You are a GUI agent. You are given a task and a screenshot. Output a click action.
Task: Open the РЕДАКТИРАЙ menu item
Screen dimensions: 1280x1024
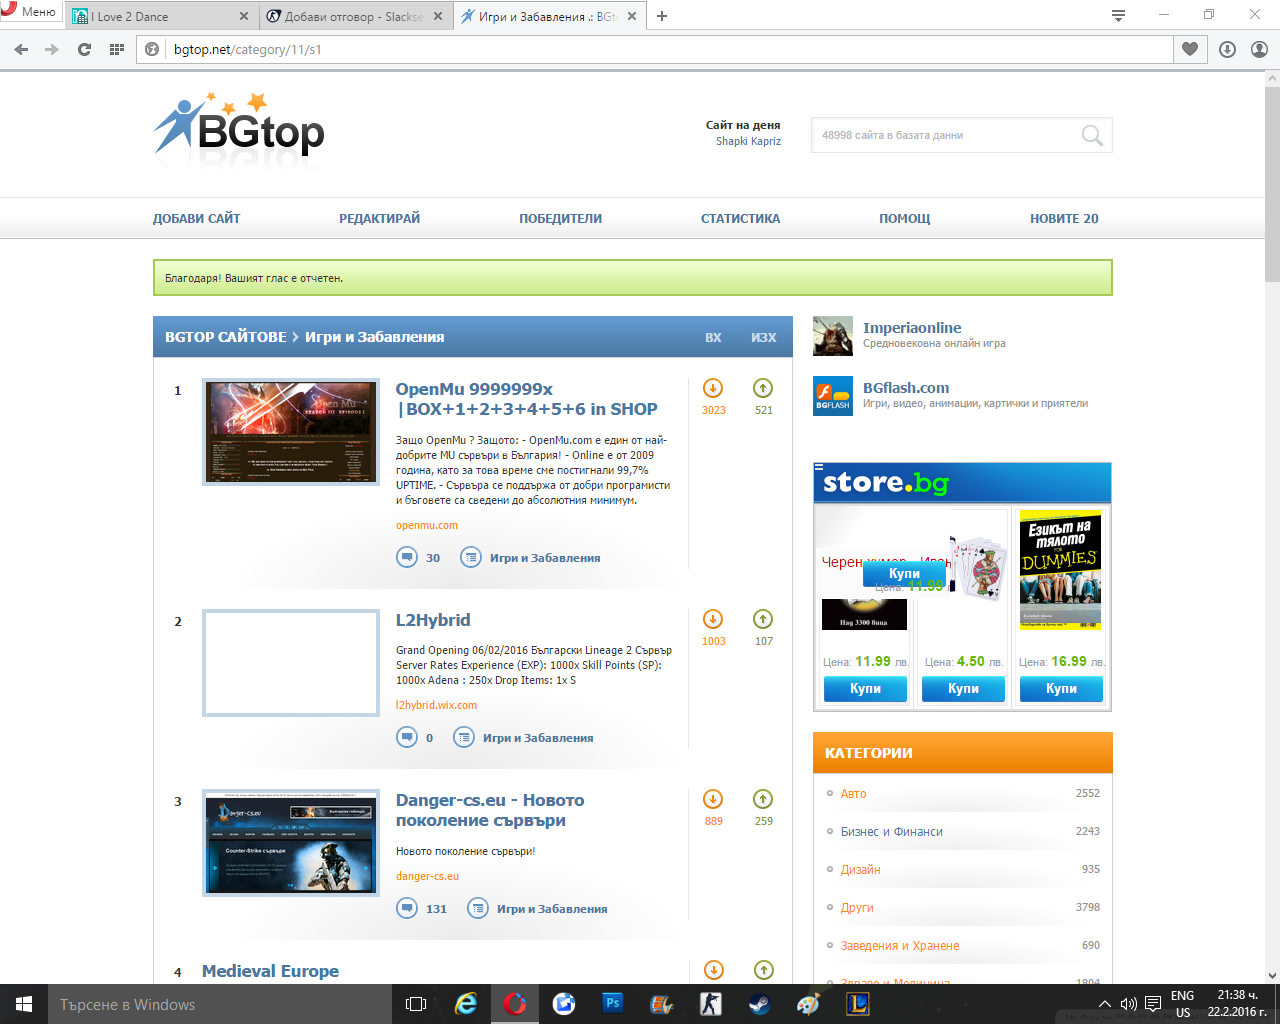pyautogui.click(x=379, y=218)
